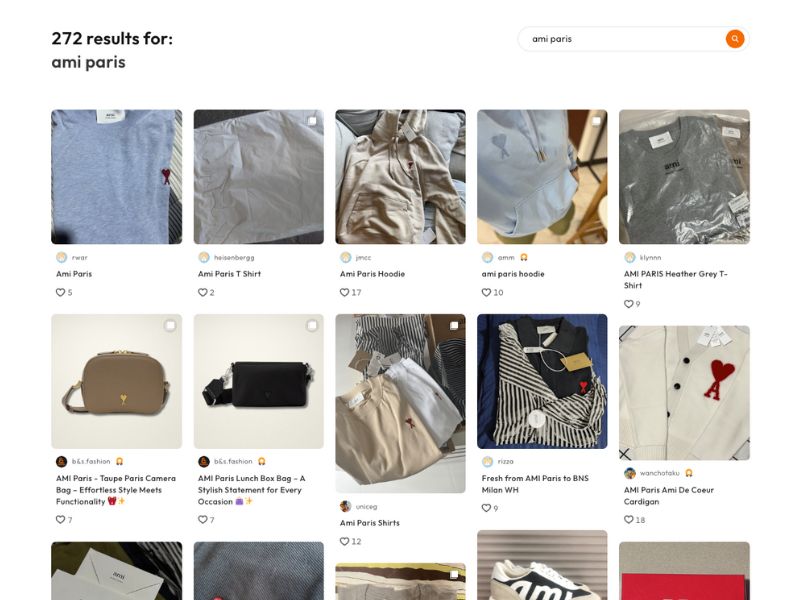
Task: Click the orange search button
Action: tap(735, 39)
